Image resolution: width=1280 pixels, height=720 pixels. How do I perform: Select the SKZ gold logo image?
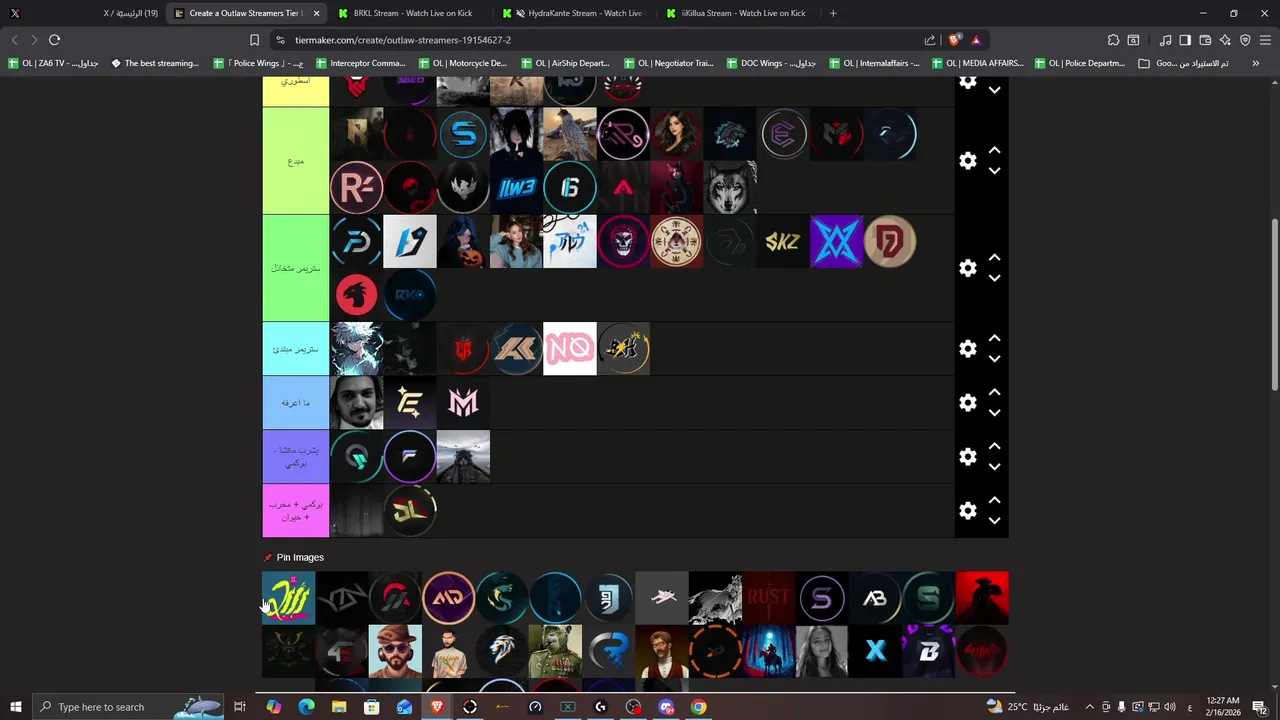click(x=783, y=242)
